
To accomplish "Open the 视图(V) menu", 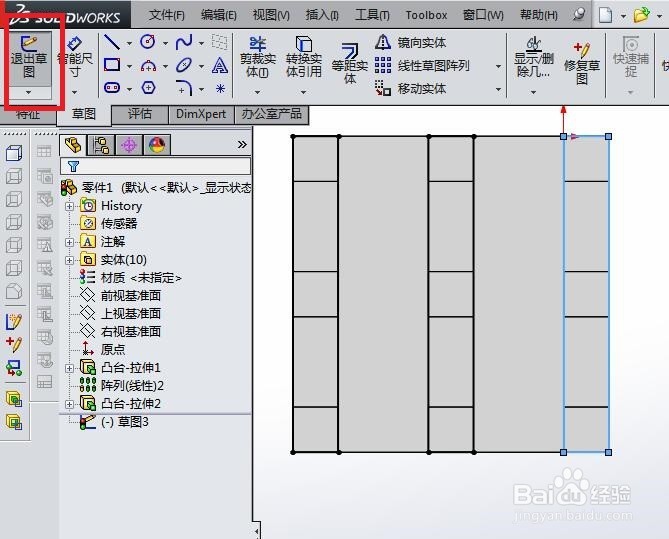I will pos(271,15).
